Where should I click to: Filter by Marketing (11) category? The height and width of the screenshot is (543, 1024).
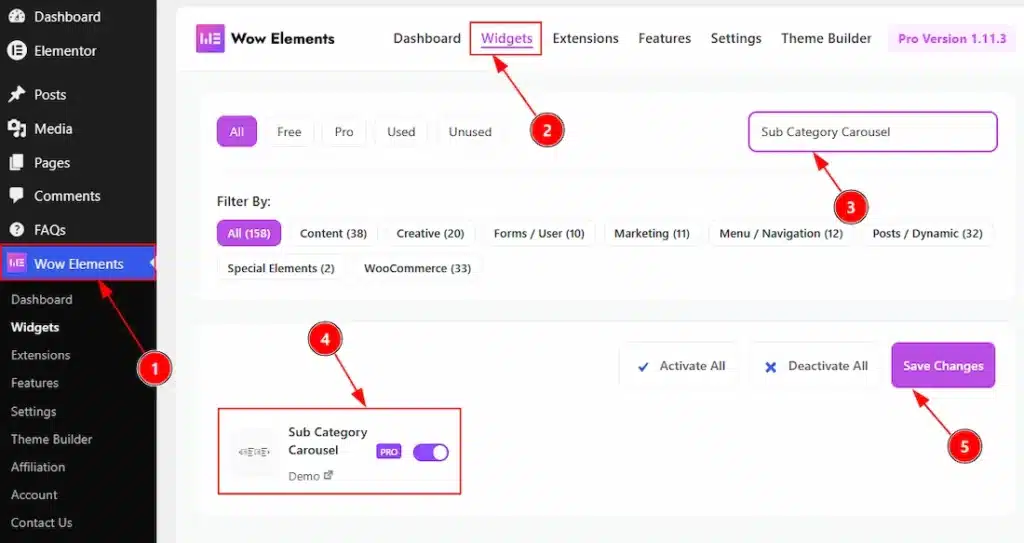click(x=652, y=233)
